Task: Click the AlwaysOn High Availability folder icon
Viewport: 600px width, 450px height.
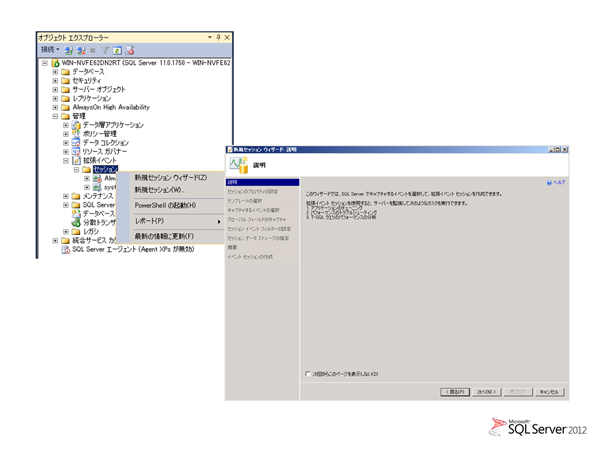Action: tap(65, 108)
